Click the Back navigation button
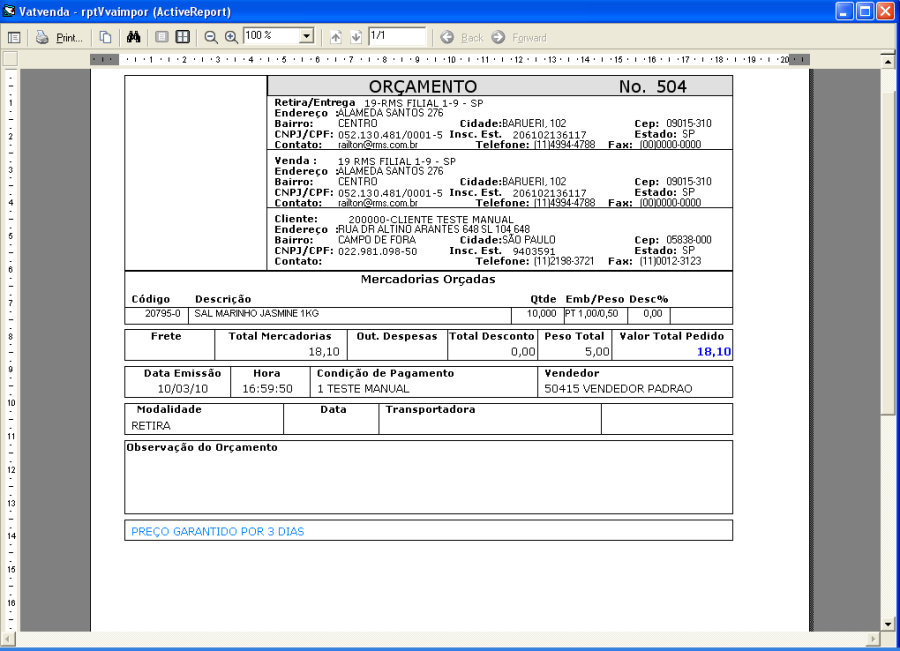900x651 pixels. click(462, 38)
